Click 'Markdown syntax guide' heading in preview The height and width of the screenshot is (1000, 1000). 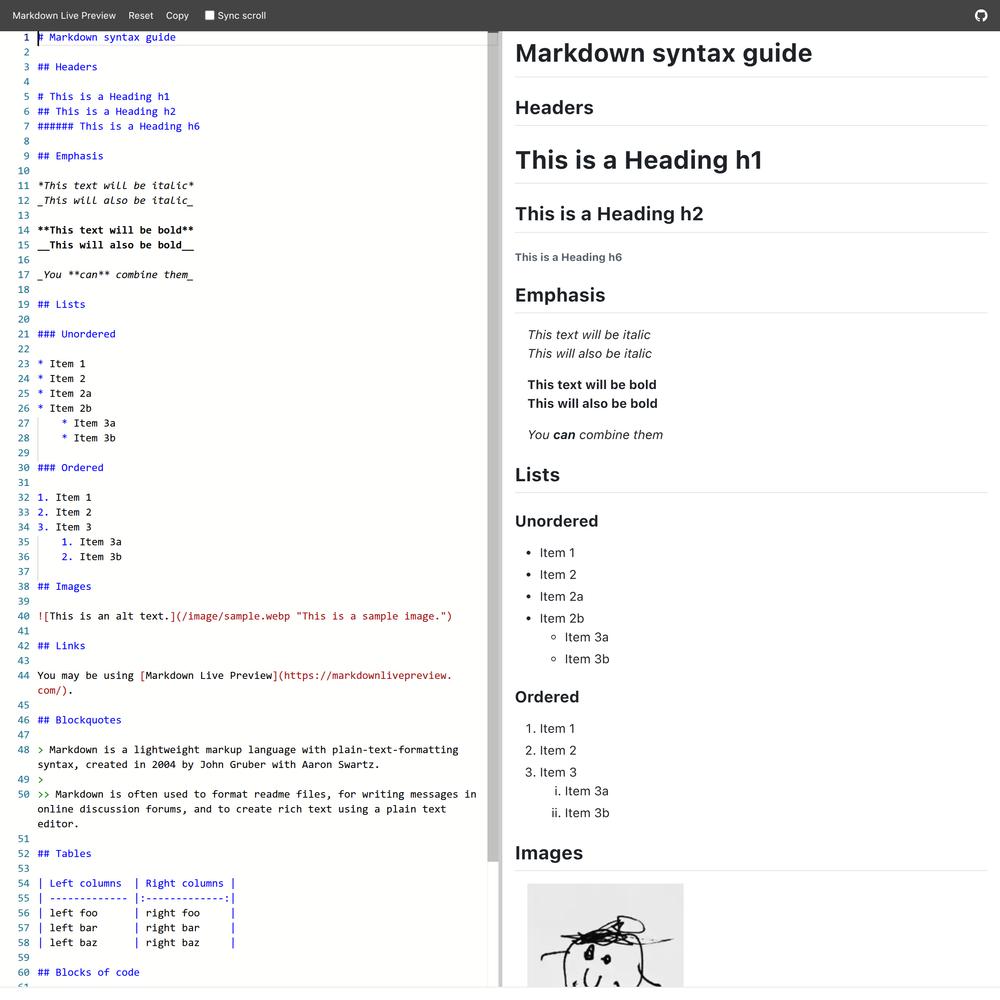(663, 53)
